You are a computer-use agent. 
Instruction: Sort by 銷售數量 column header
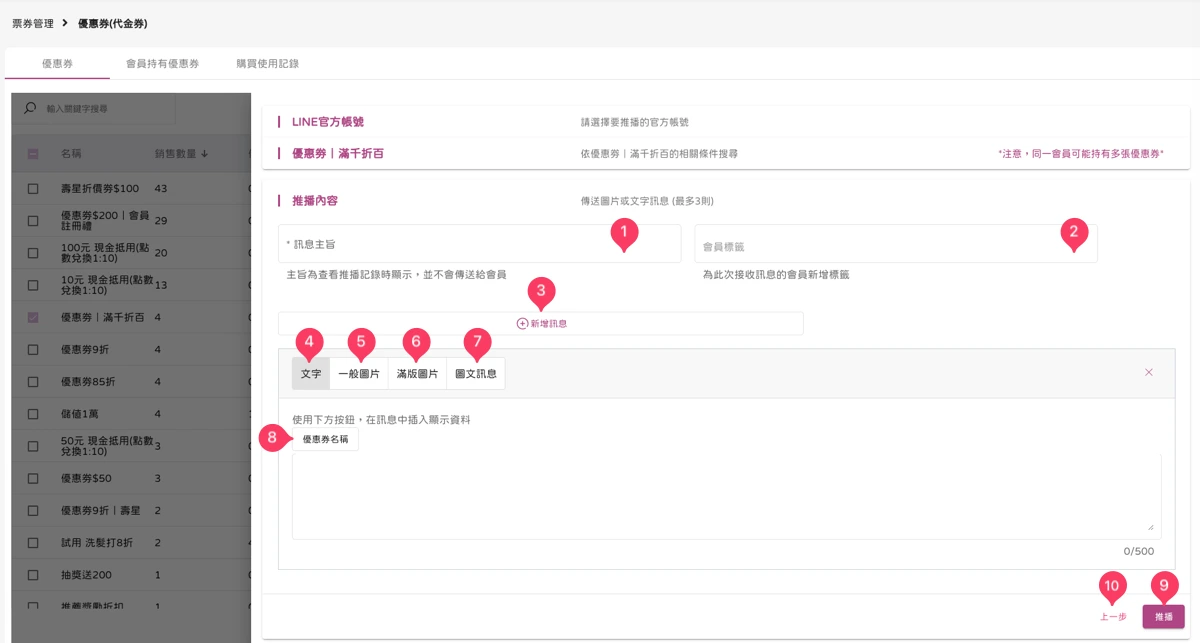click(x=180, y=154)
